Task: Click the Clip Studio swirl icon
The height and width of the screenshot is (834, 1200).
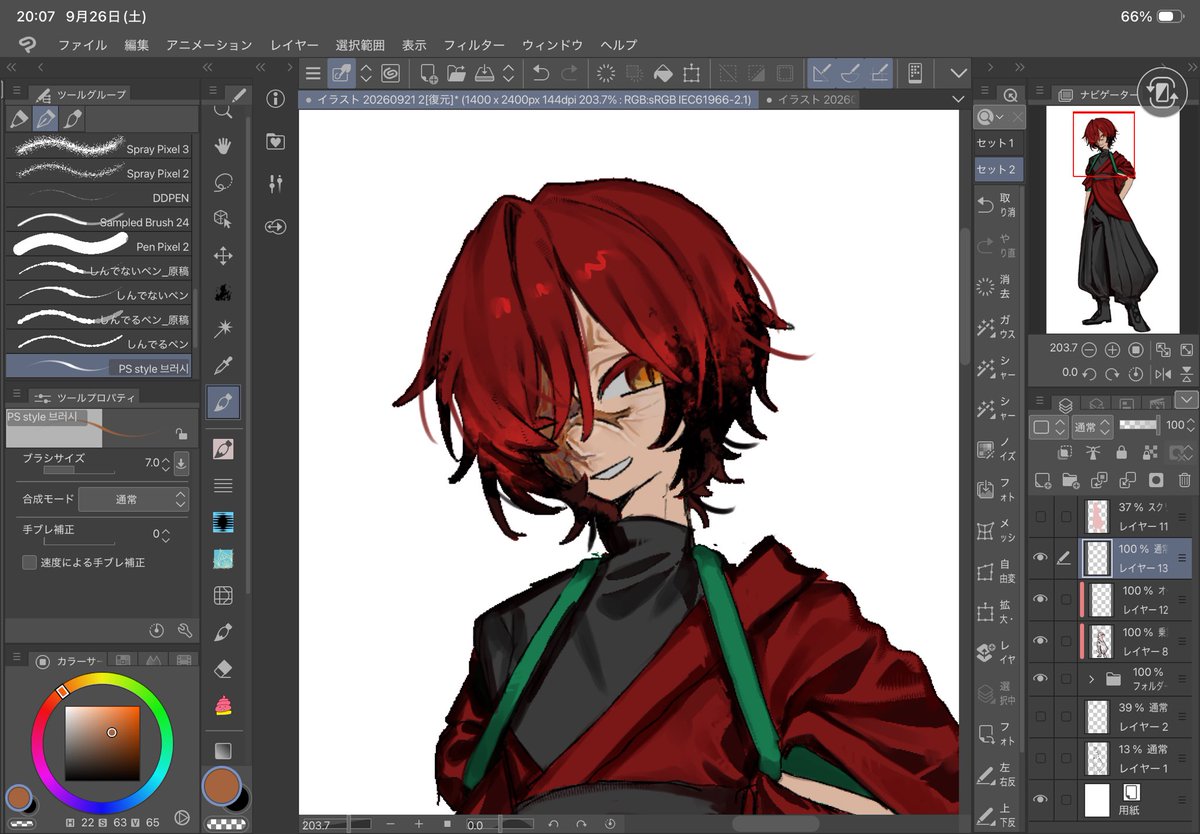Action: click(390, 73)
